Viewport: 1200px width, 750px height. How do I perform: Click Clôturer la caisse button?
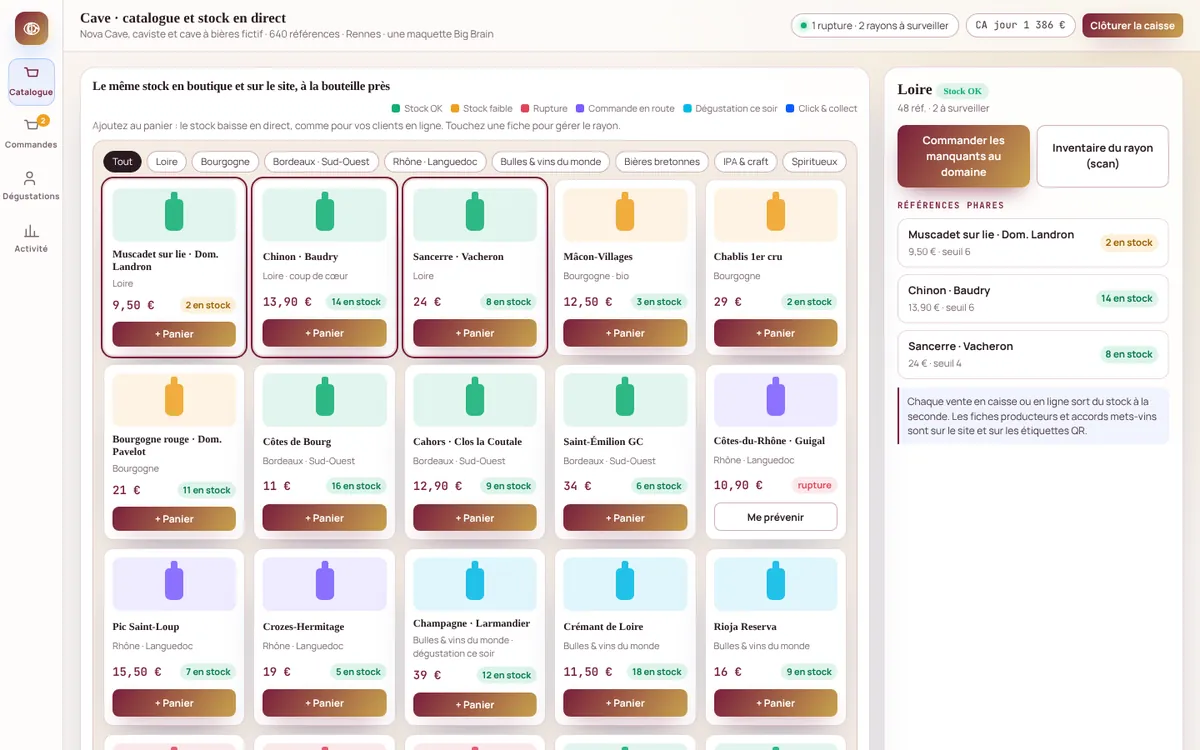click(1132, 25)
